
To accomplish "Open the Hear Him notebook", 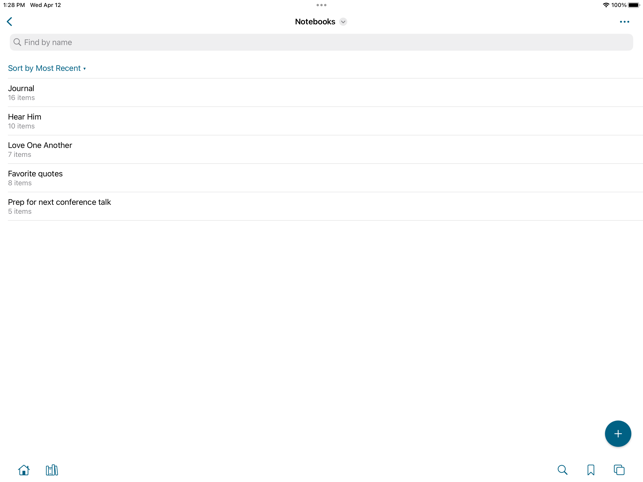I will 25,121.
